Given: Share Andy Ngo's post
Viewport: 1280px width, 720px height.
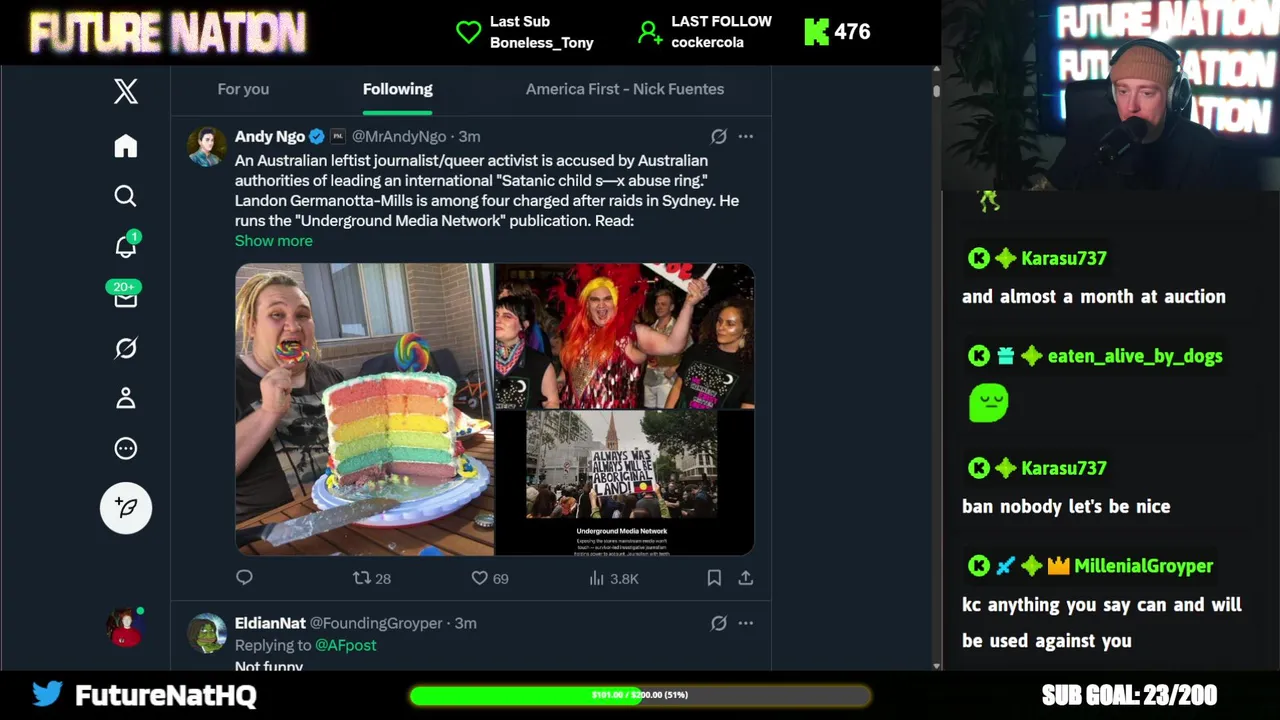Looking at the screenshot, I should click(x=746, y=578).
